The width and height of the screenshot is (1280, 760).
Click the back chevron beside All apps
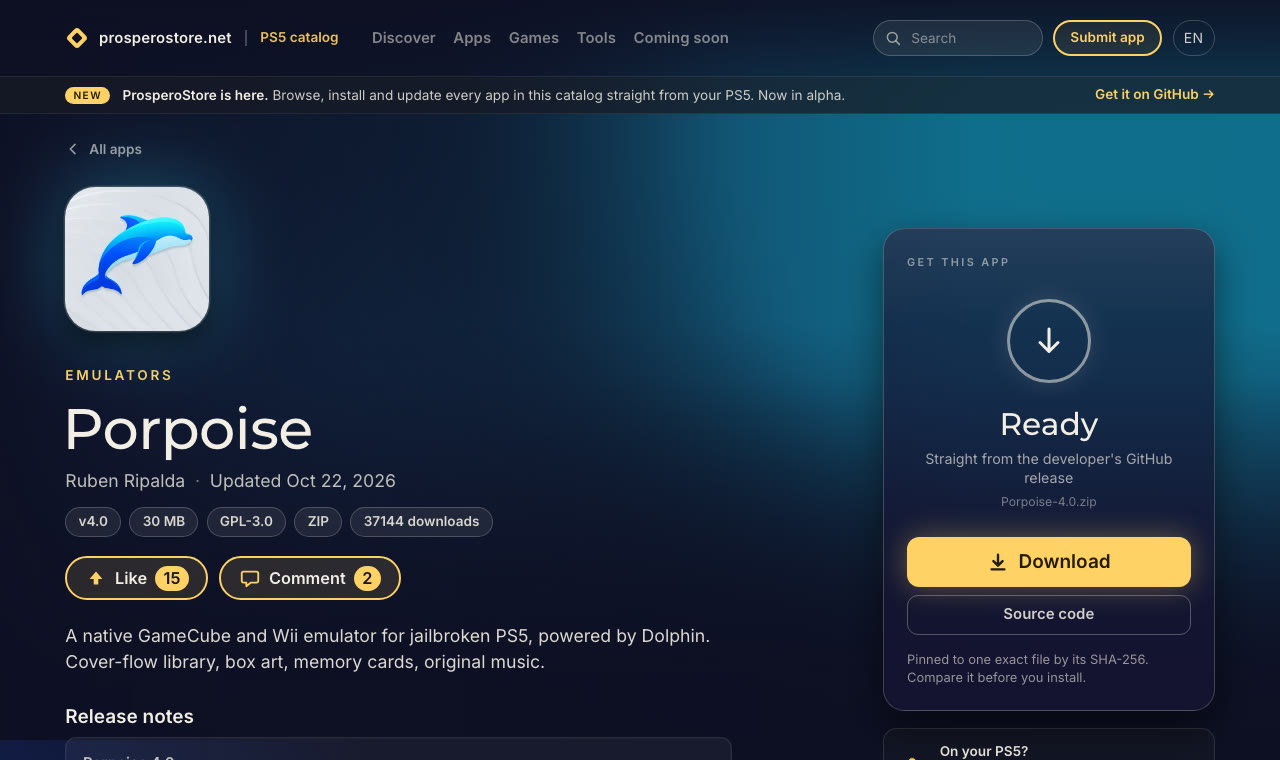tap(72, 149)
